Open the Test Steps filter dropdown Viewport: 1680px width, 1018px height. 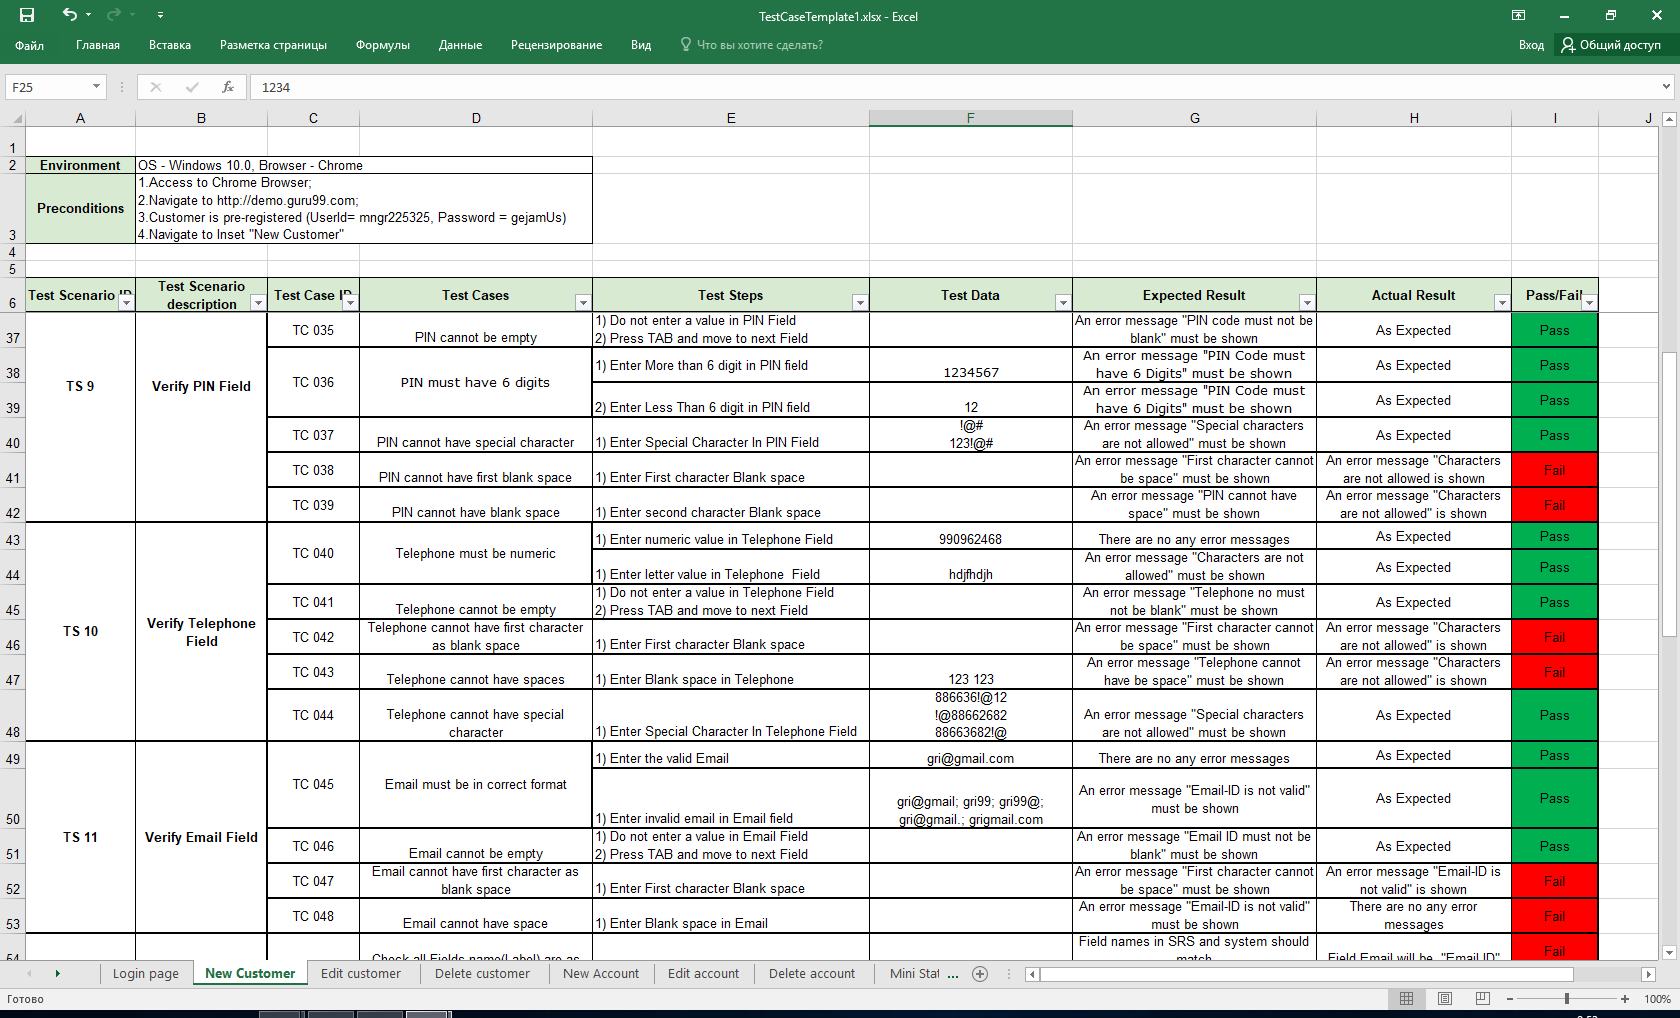click(860, 302)
